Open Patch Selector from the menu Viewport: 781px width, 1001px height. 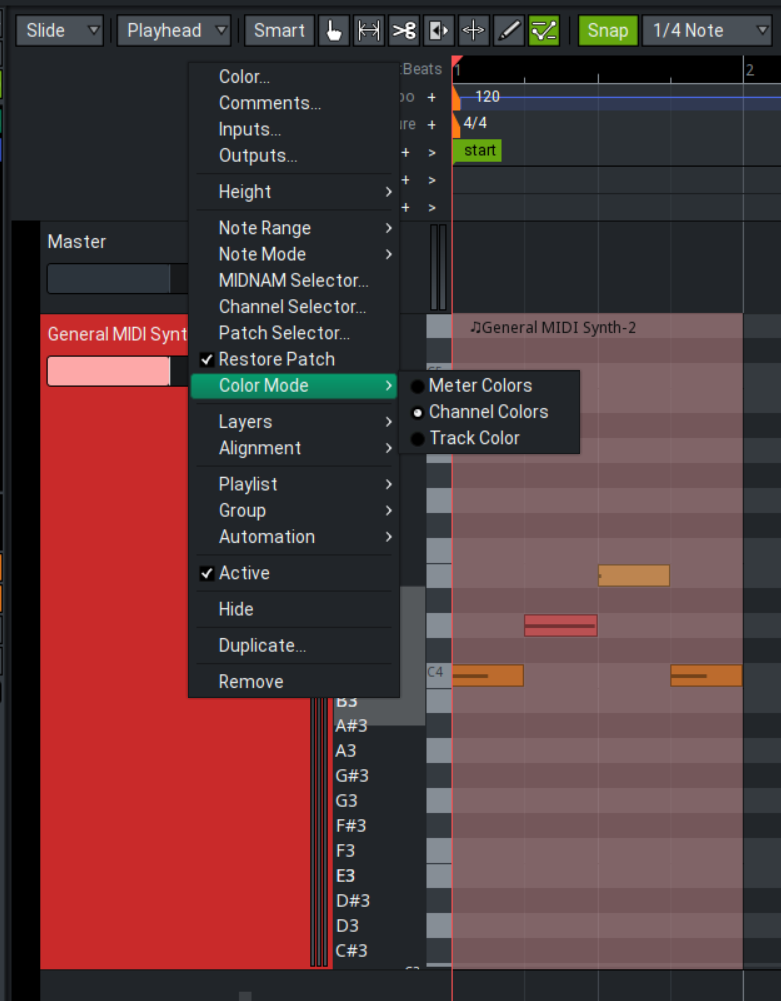[x=284, y=333]
